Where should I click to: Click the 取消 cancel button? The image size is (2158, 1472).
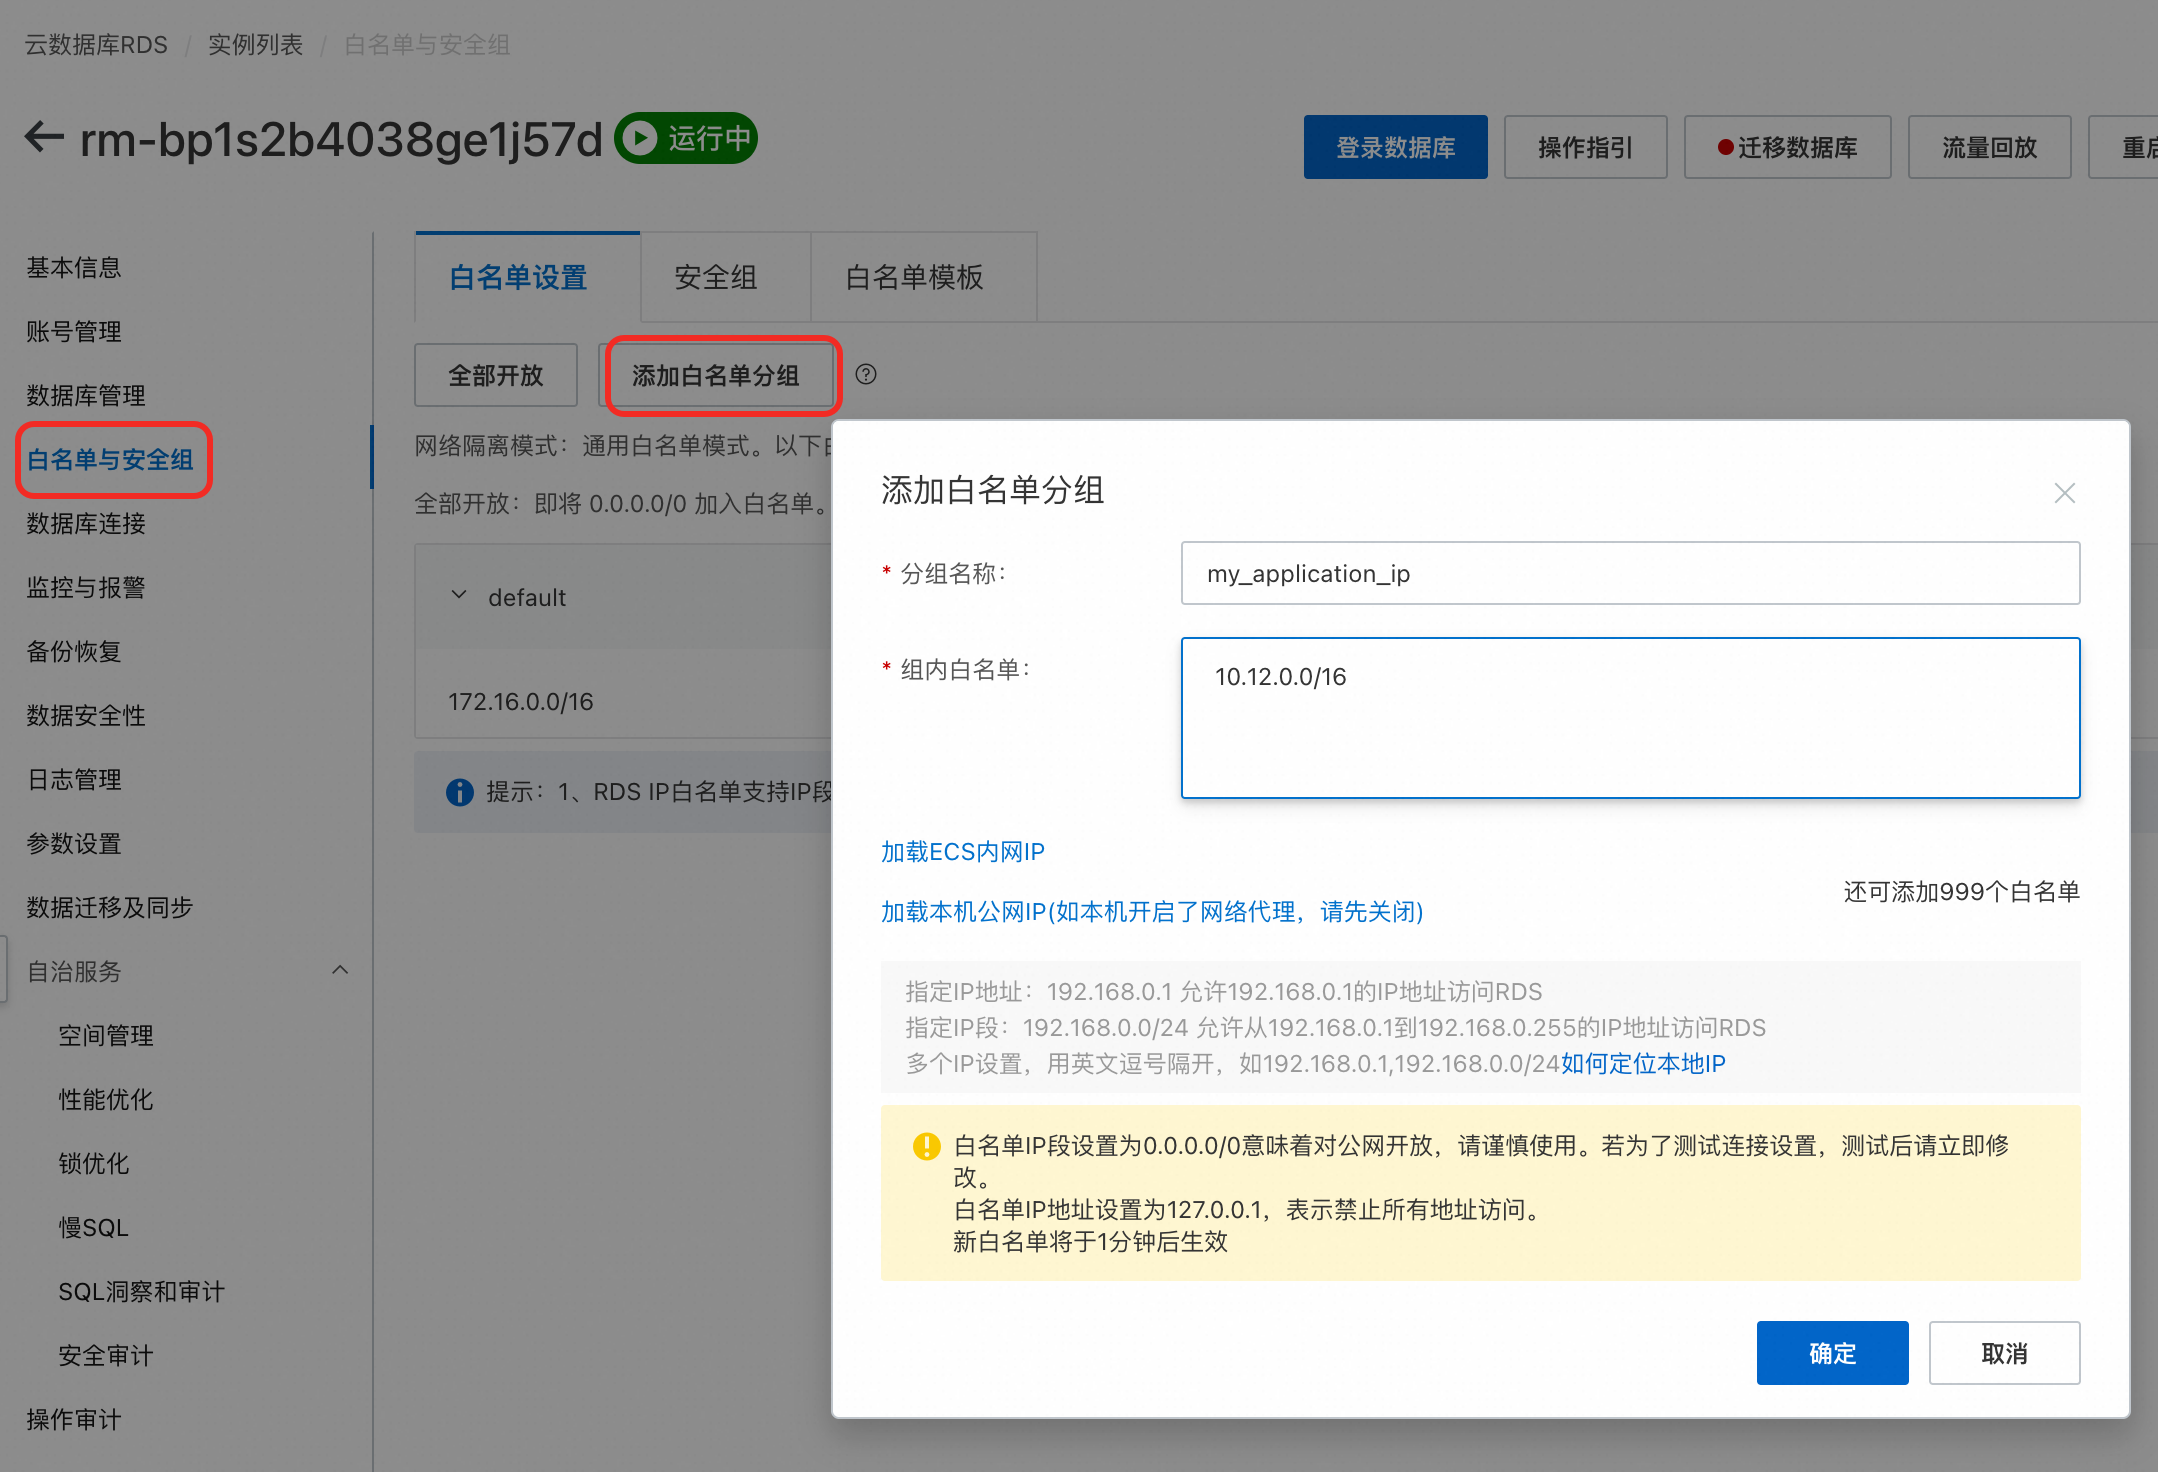2003,1353
